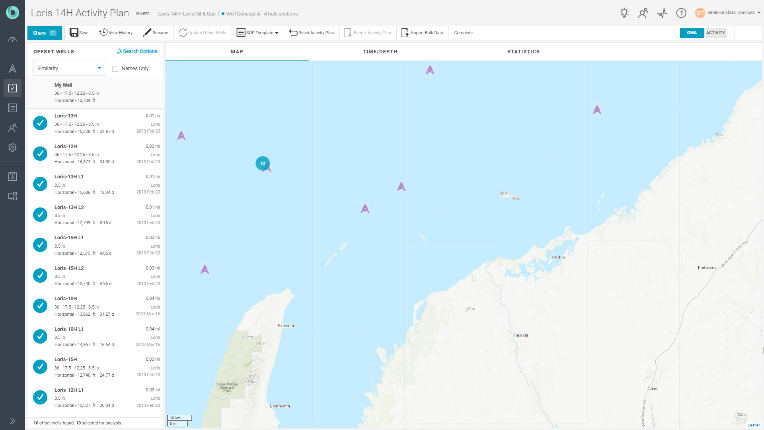This screenshot has height=430, width=764.
Task: Expand the left sidebar with double chevron
Action: pyautogui.click(x=12, y=421)
